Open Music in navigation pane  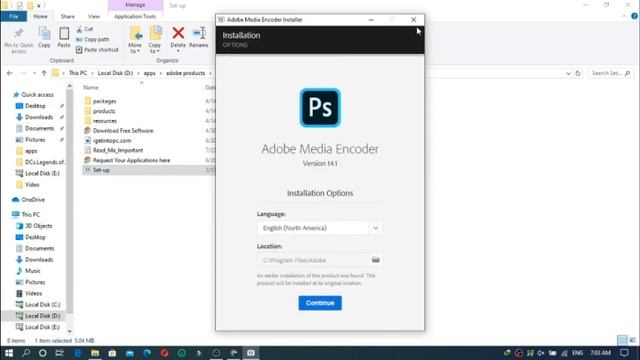click(33, 271)
